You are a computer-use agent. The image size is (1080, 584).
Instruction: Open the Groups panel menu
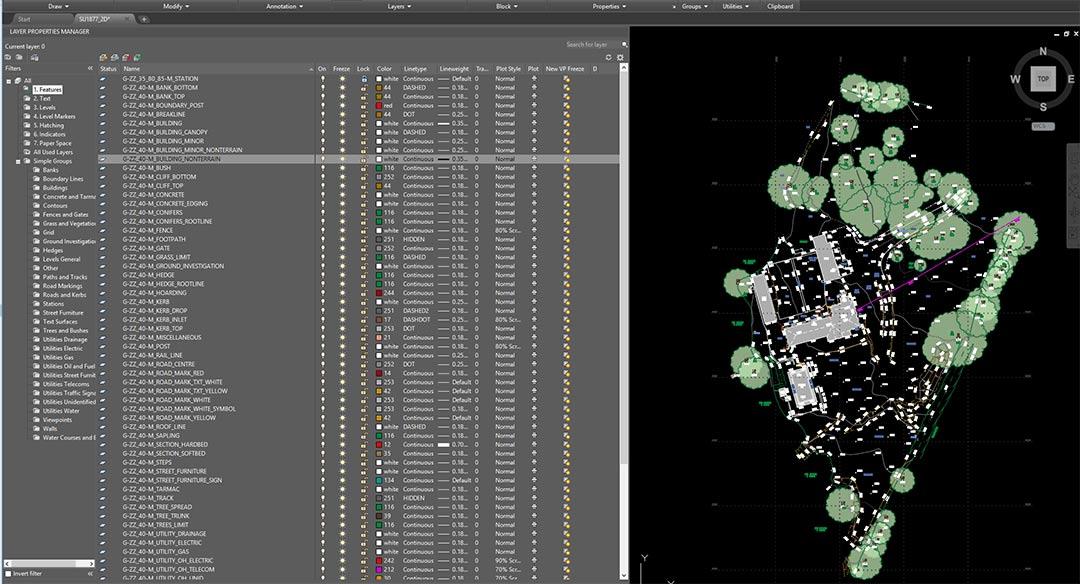tap(694, 6)
